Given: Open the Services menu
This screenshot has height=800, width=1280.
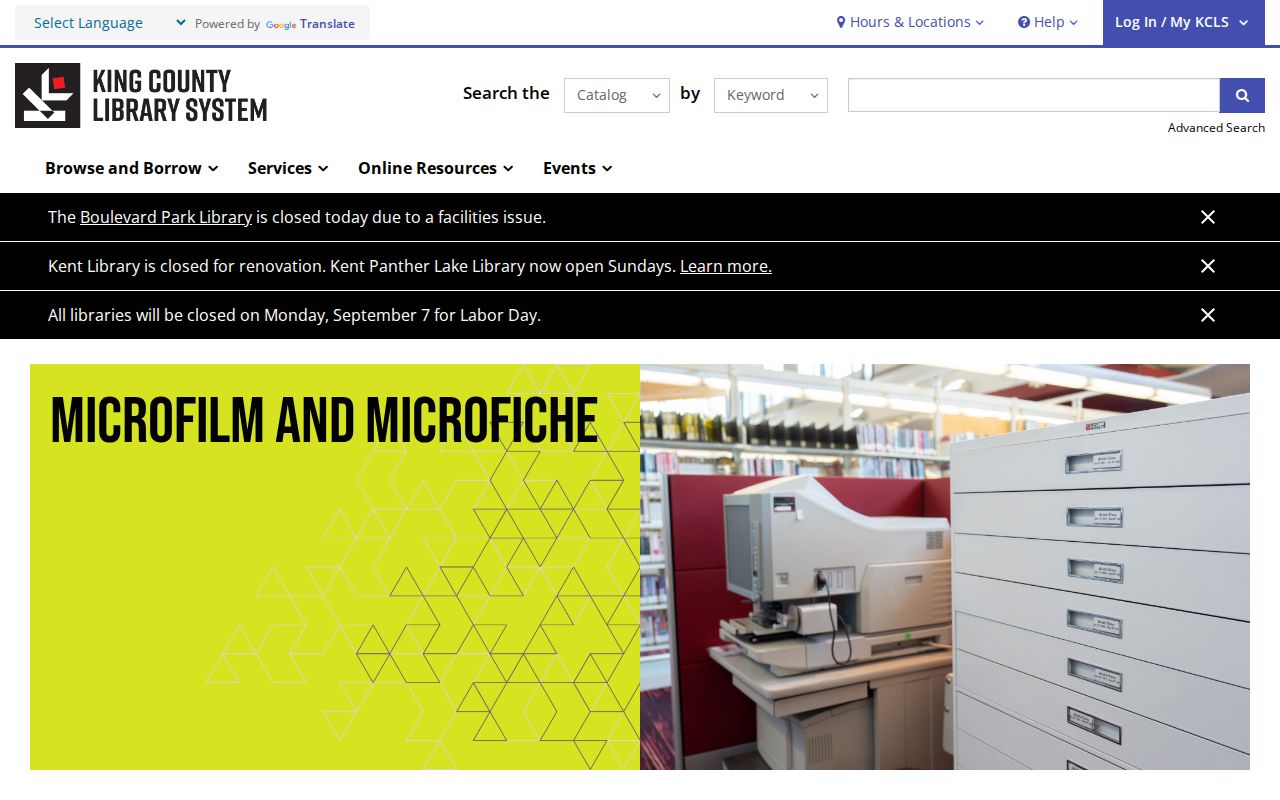Looking at the screenshot, I should (x=288, y=168).
